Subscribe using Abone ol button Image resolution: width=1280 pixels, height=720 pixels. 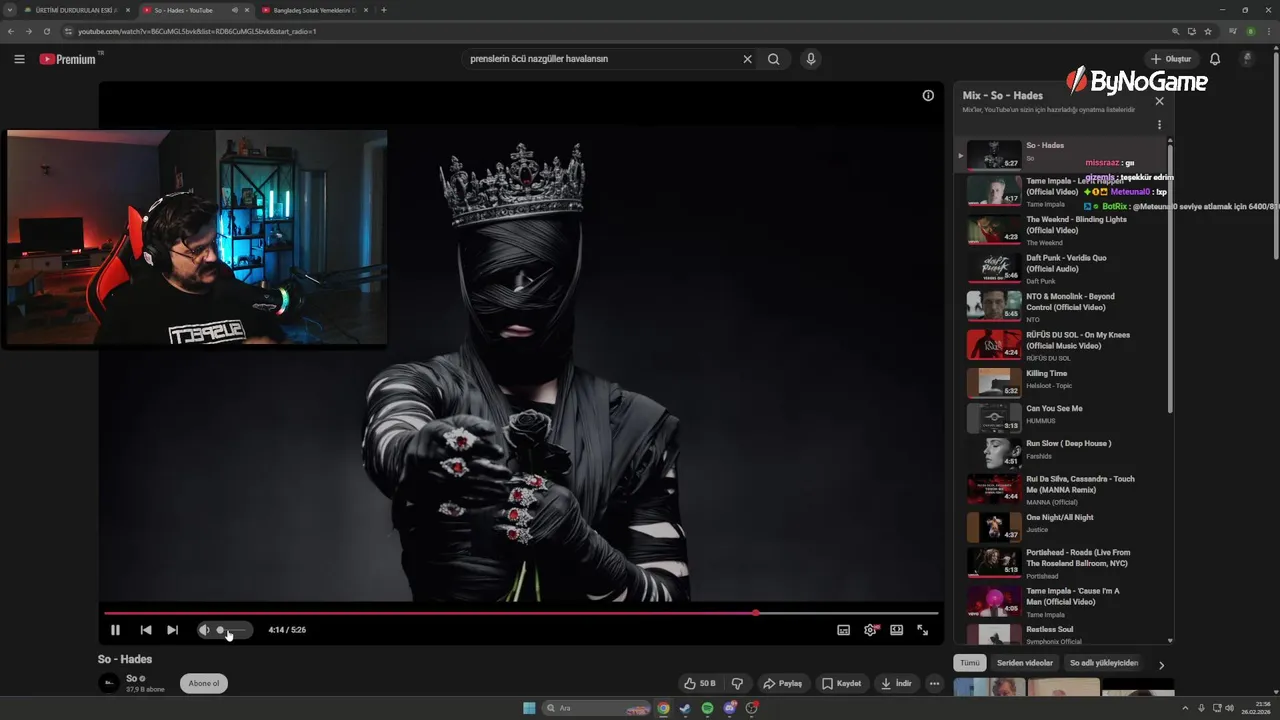pyautogui.click(x=204, y=684)
